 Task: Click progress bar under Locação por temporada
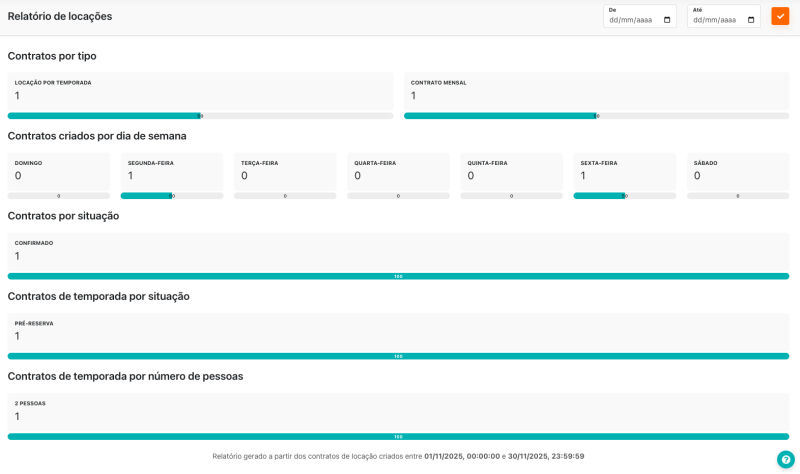pyautogui.click(x=200, y=116)
